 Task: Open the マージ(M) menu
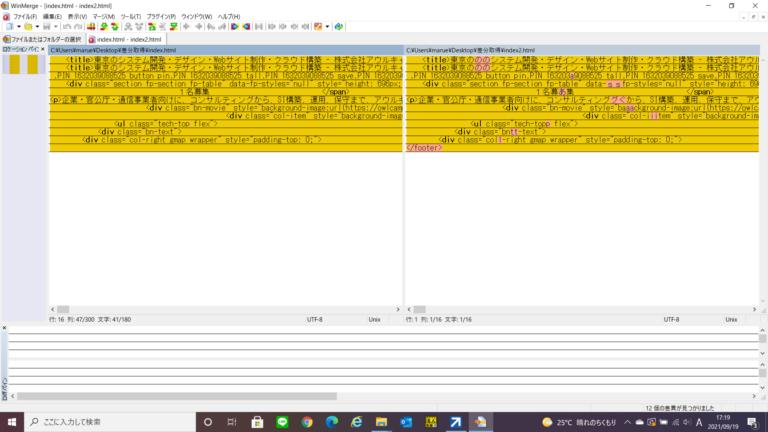(102, 16)
